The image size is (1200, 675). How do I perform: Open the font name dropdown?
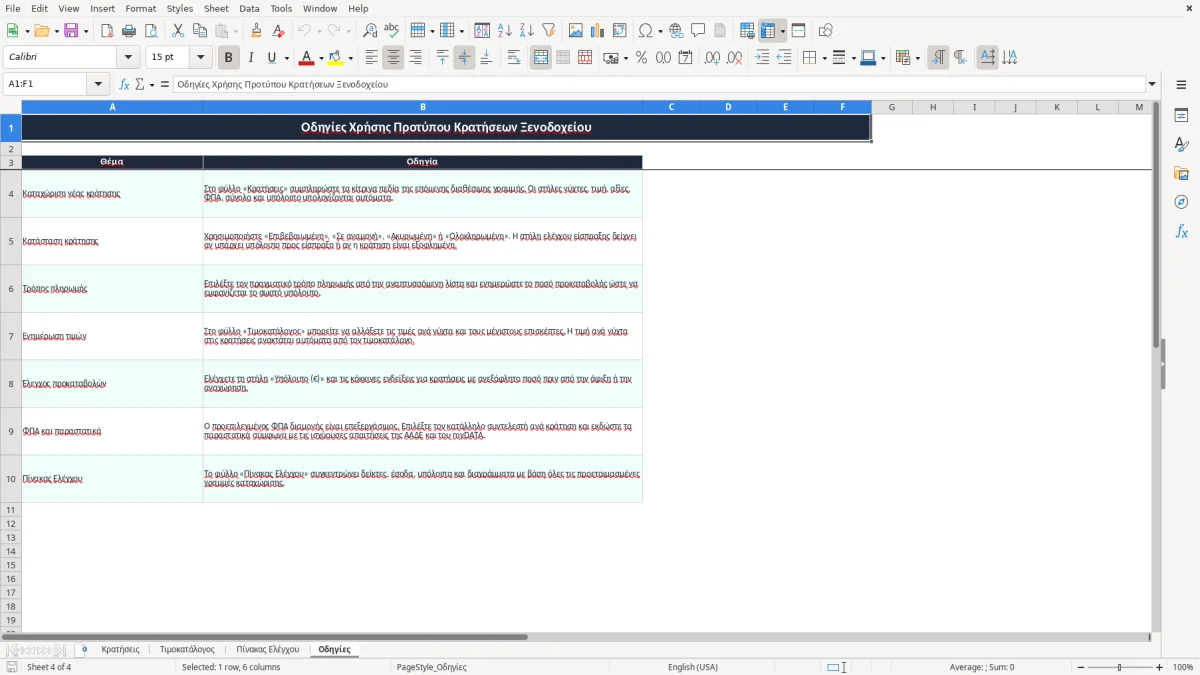coord(127,58)
